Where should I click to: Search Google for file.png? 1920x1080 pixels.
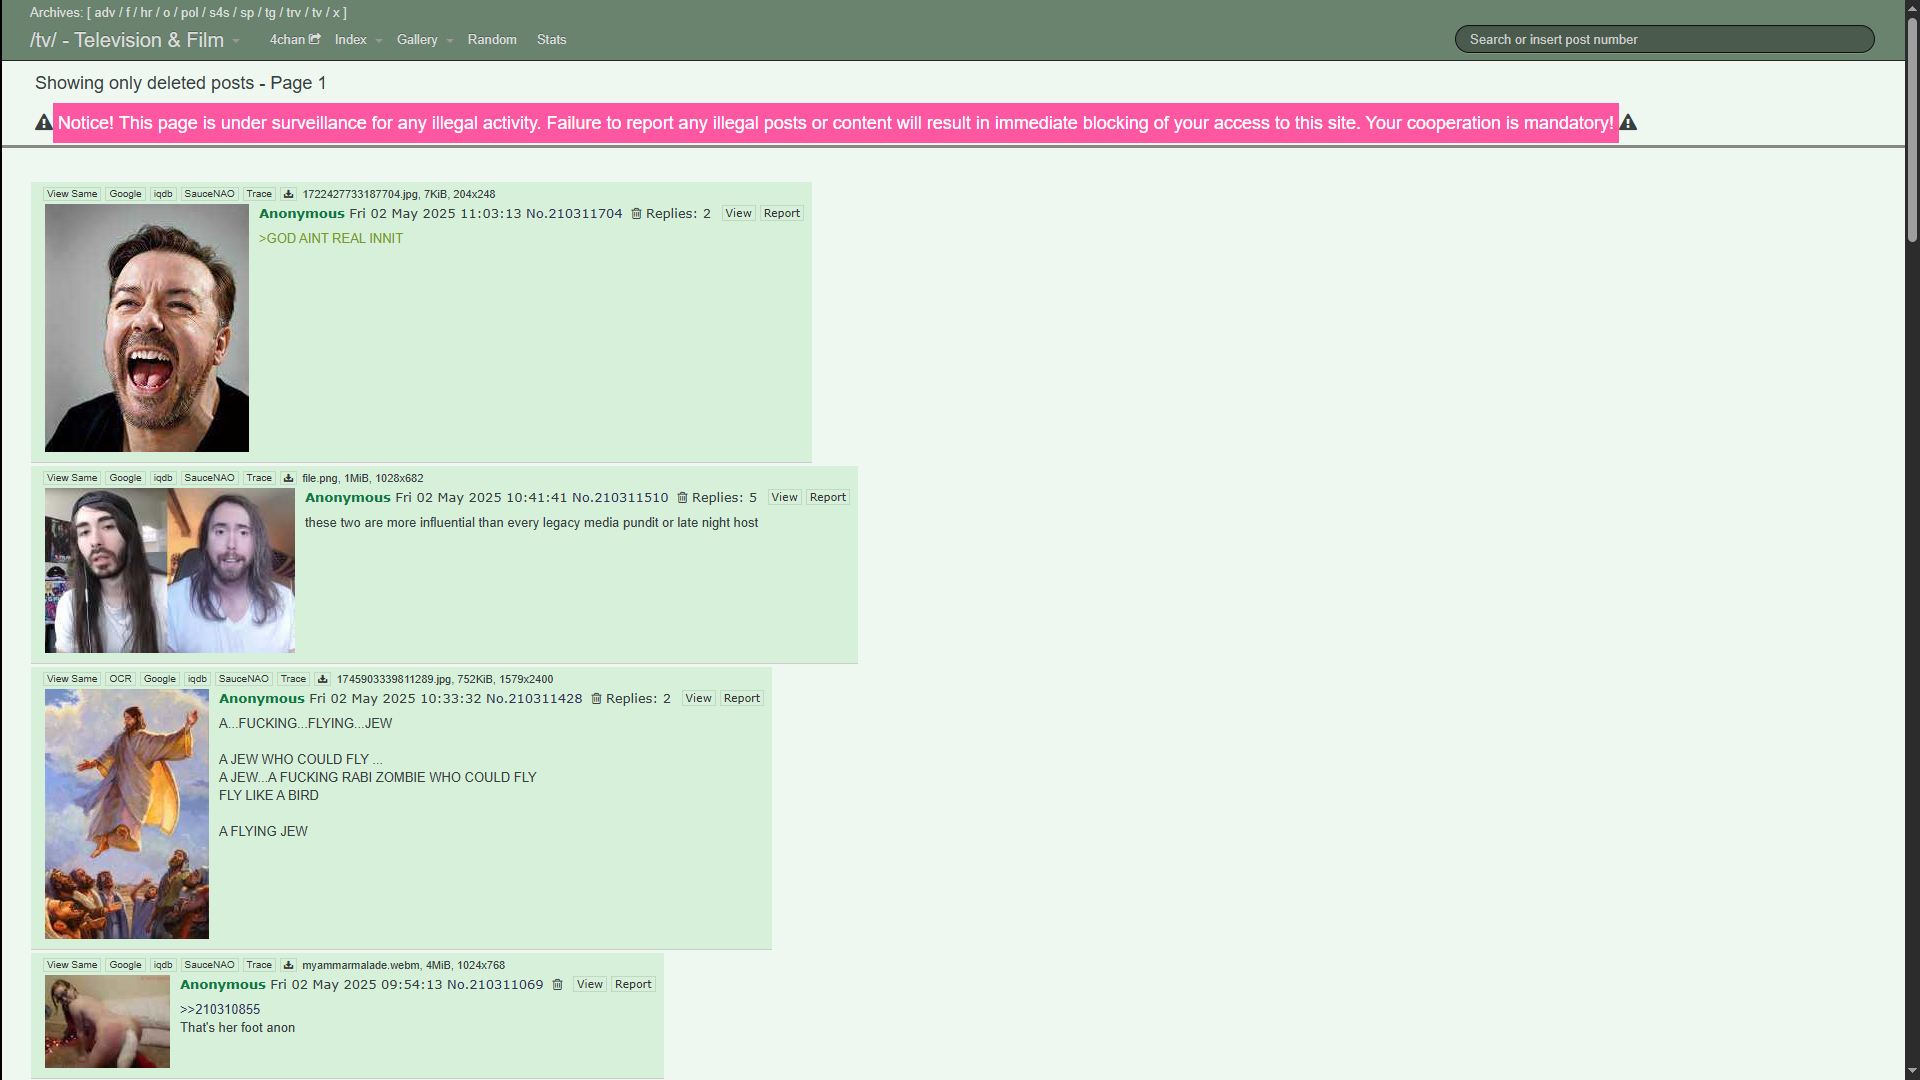pos(125,478)
